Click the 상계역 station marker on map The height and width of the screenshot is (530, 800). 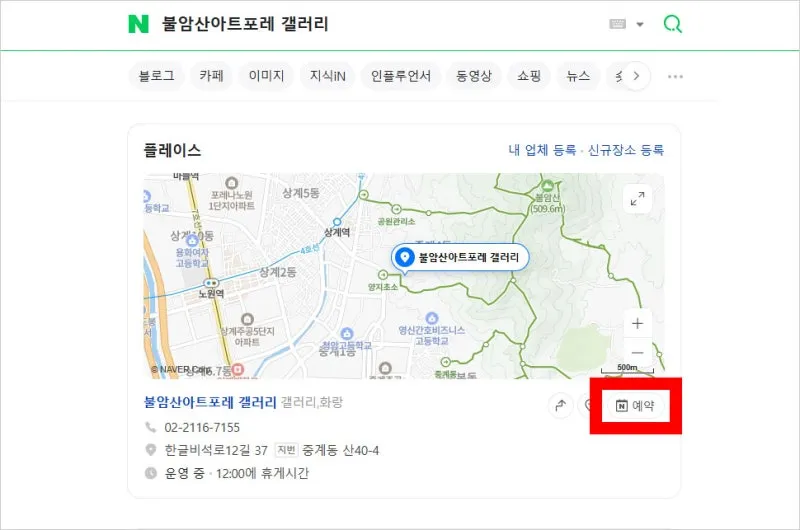click(337, 222)
